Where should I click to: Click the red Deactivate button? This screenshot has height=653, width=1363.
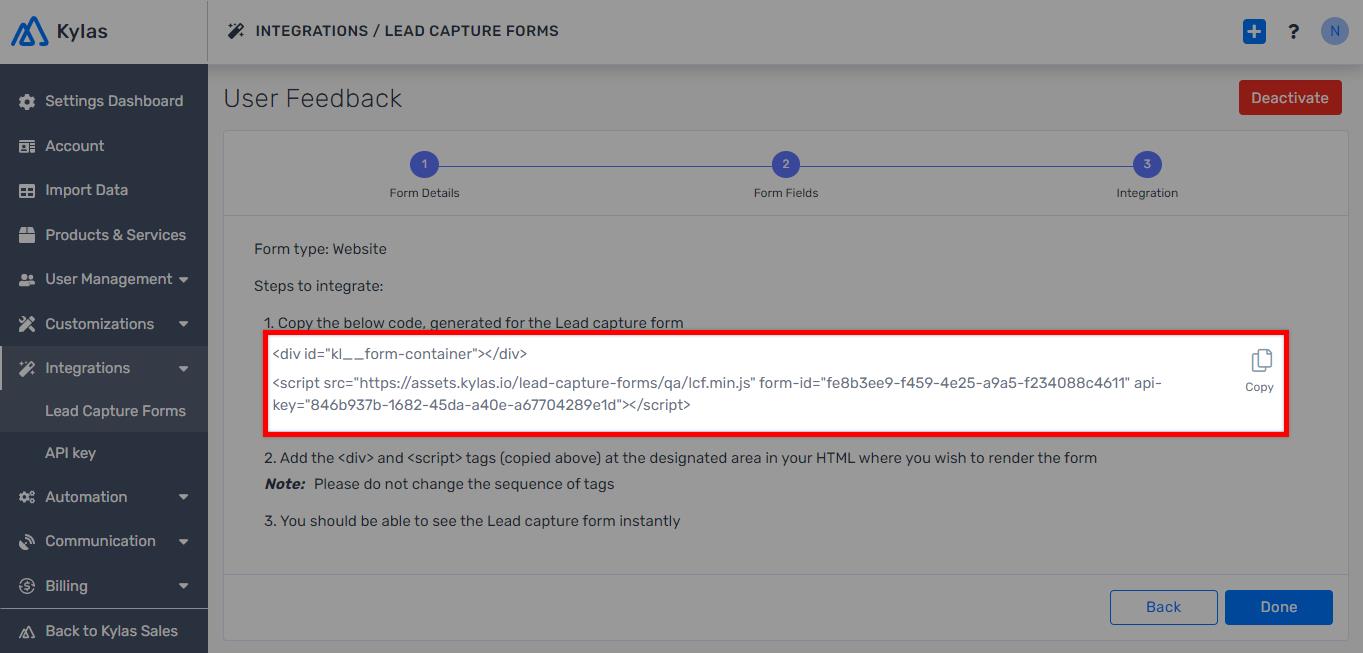[x=1290, y=98]
